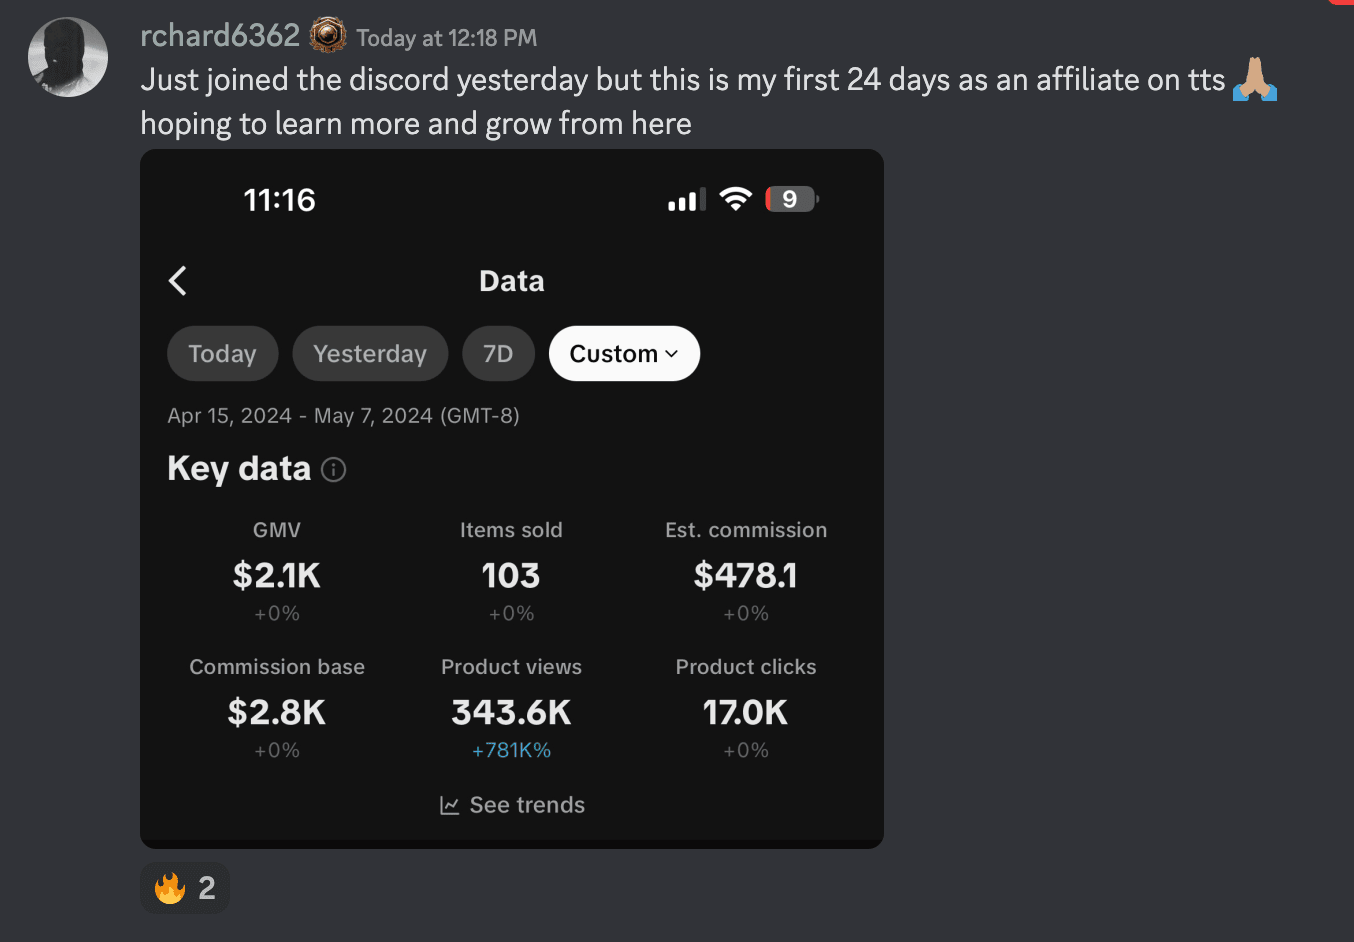Image resolution: width=1354 pixels, height=942 pixels.
Task: Click the Est. commission $478.1 value
Action: [x=746, y=575]
